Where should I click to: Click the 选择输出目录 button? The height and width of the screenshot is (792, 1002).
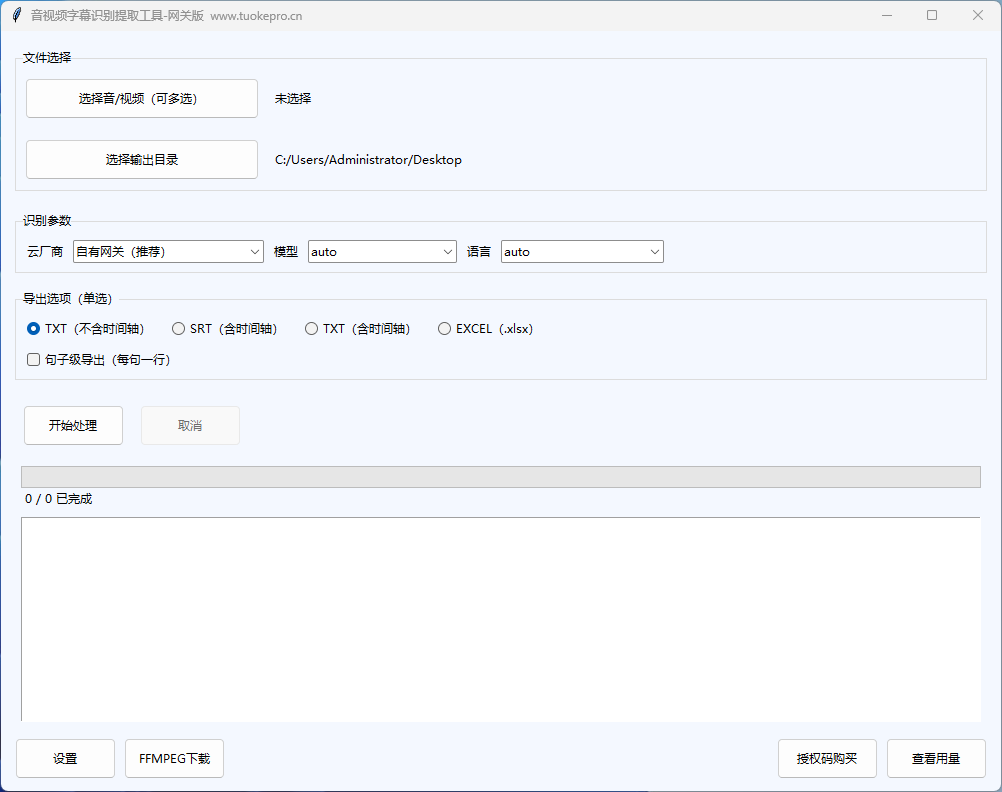pyautogui.click(x=141, y=159)
